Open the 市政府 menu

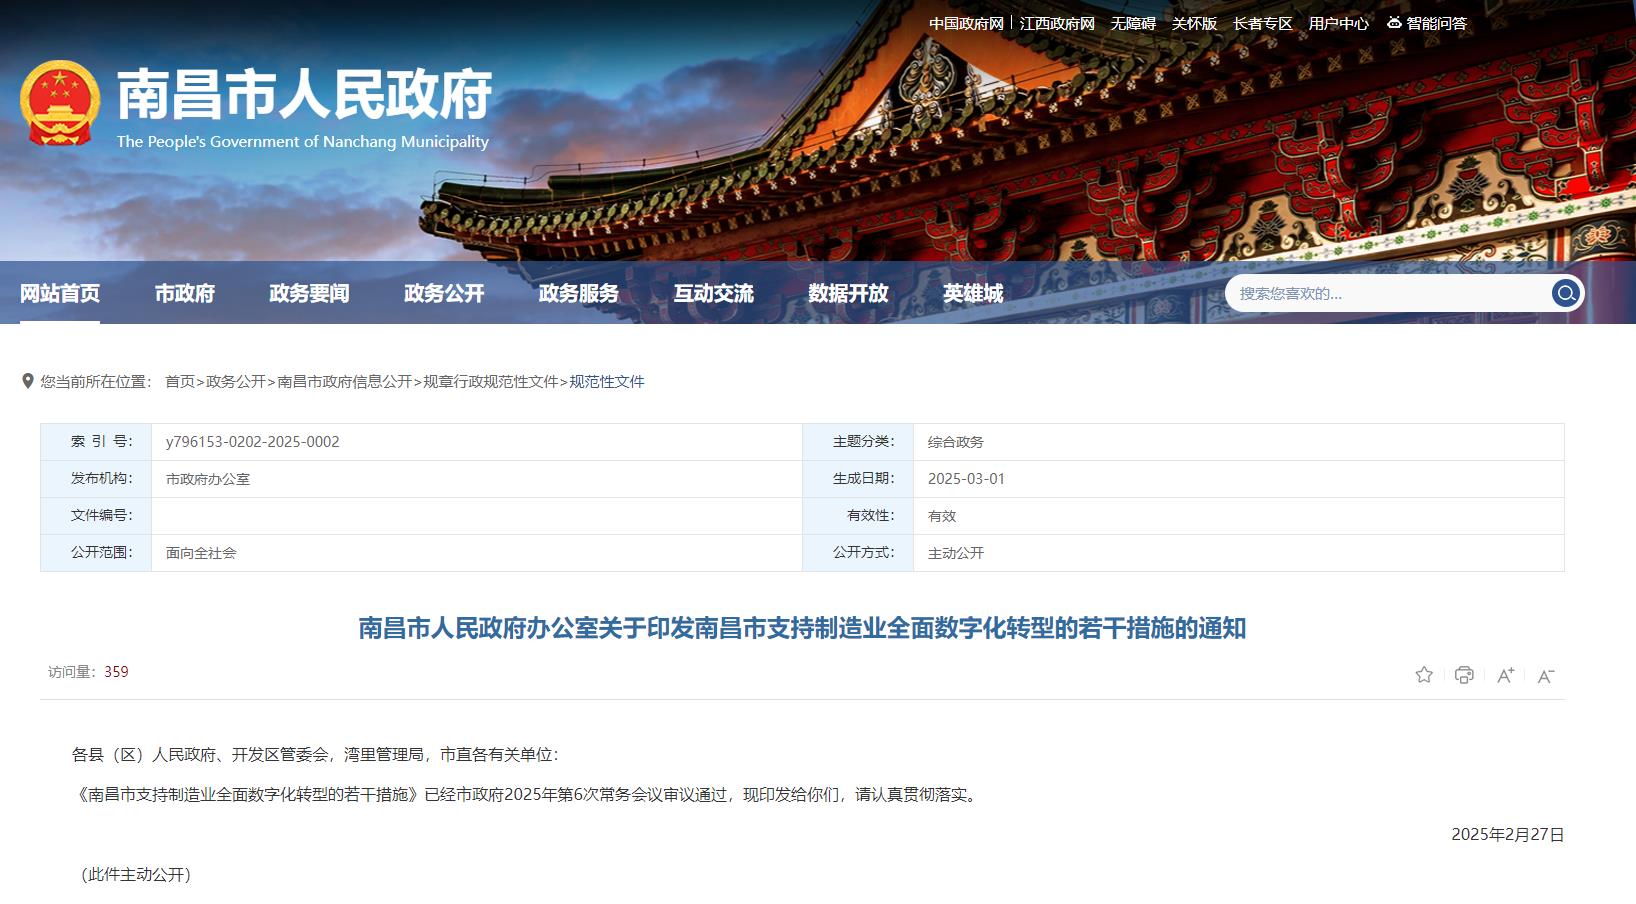click(x=185, y=293)
